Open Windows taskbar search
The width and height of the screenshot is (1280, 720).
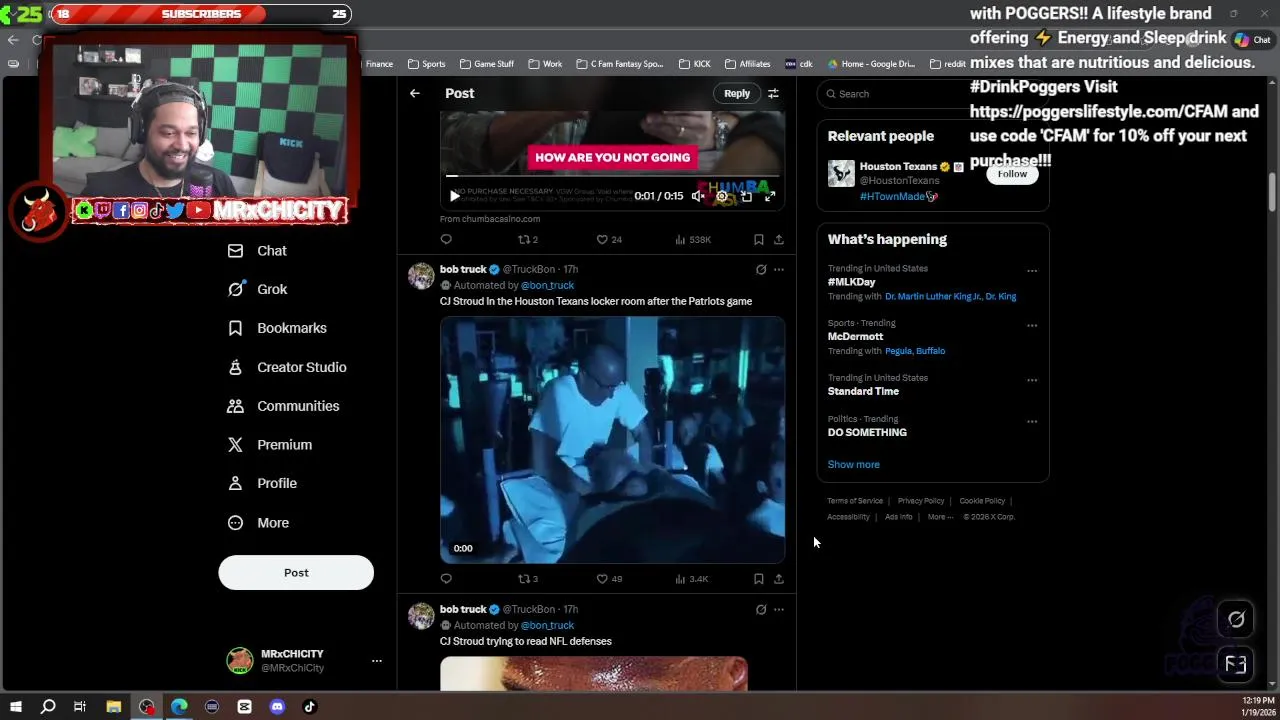pyautogui.click(x=47, y=707)
